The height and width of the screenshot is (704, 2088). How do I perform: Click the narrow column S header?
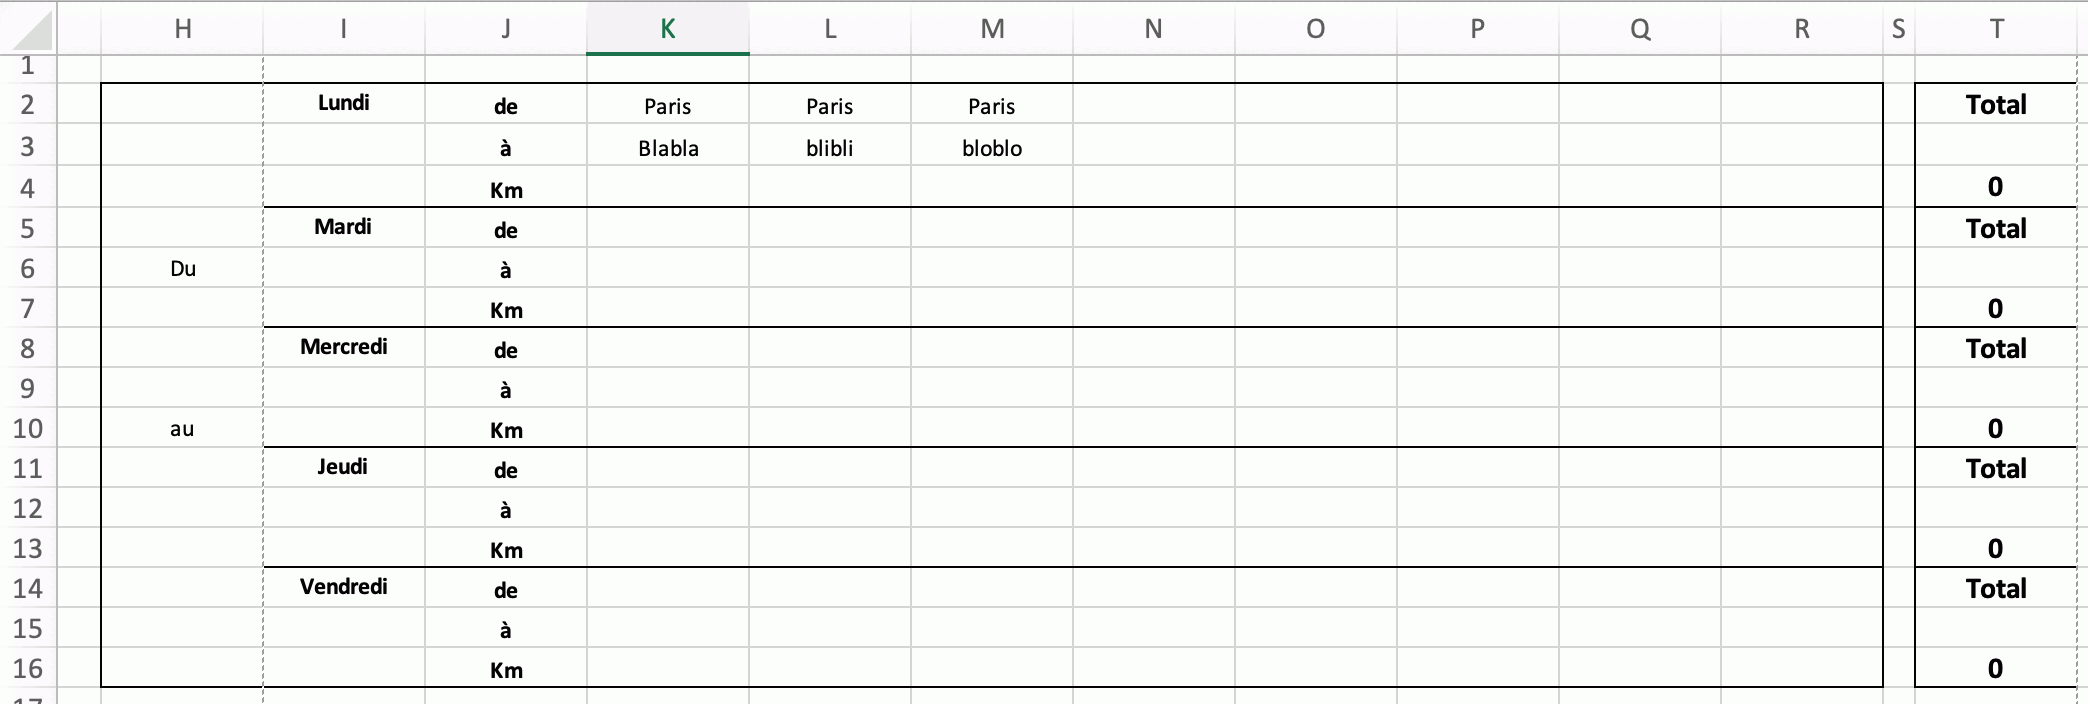coord(1898,29)
